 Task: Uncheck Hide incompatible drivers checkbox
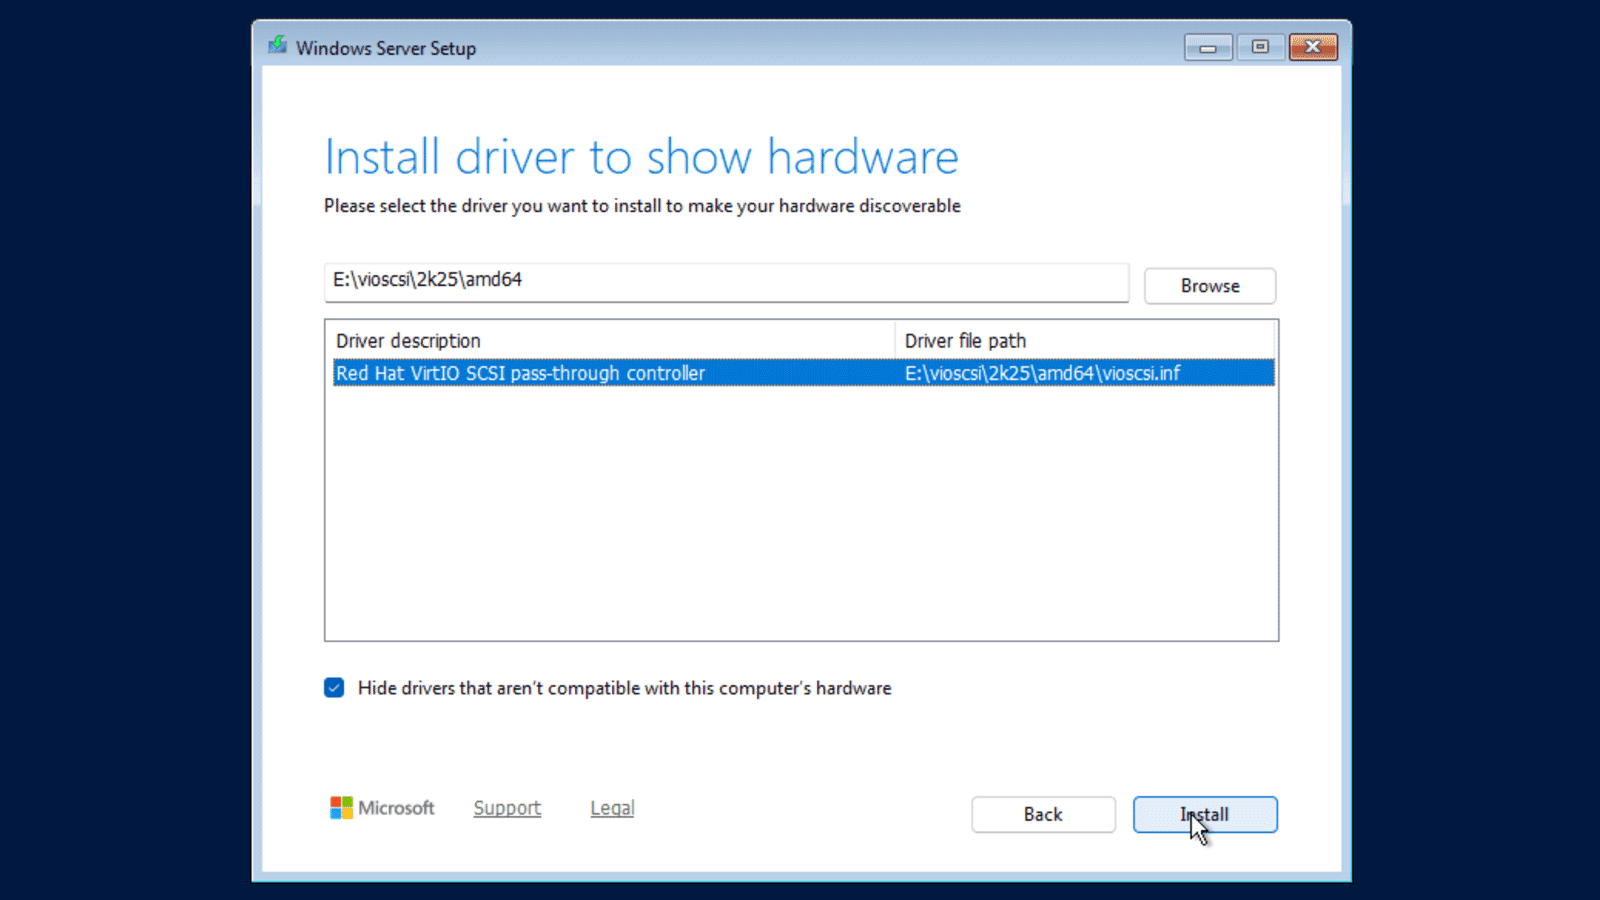pos(334,688)
